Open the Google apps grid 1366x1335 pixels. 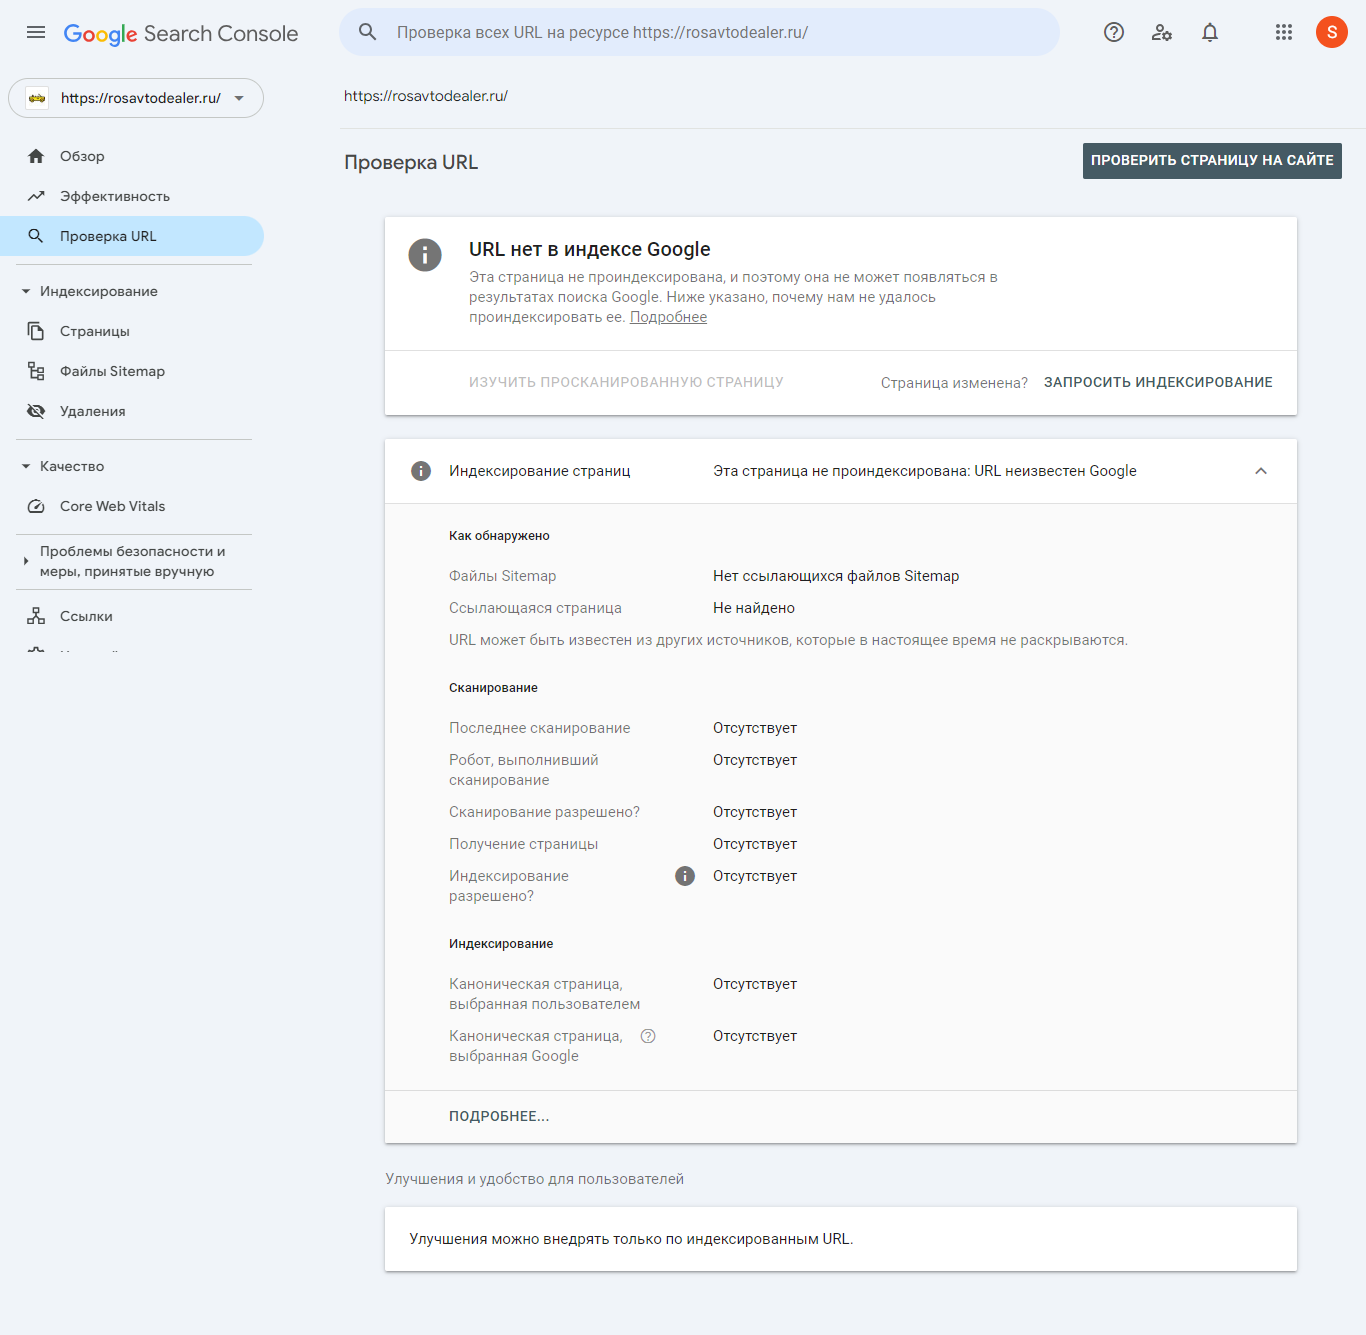pyautogui.click(x=1284, y=32)
